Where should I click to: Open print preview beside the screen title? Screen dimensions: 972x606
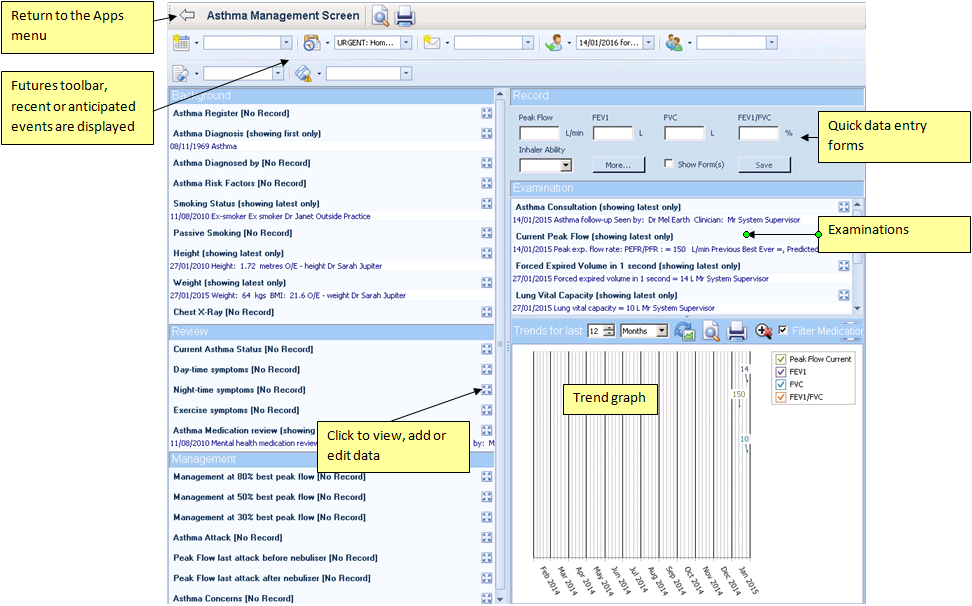click(x=381, y=16)
